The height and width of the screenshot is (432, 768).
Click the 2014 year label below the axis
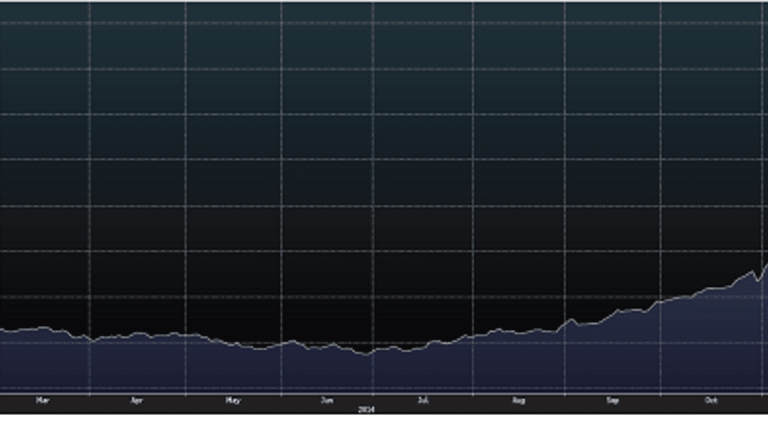click(x=366, y=409)
